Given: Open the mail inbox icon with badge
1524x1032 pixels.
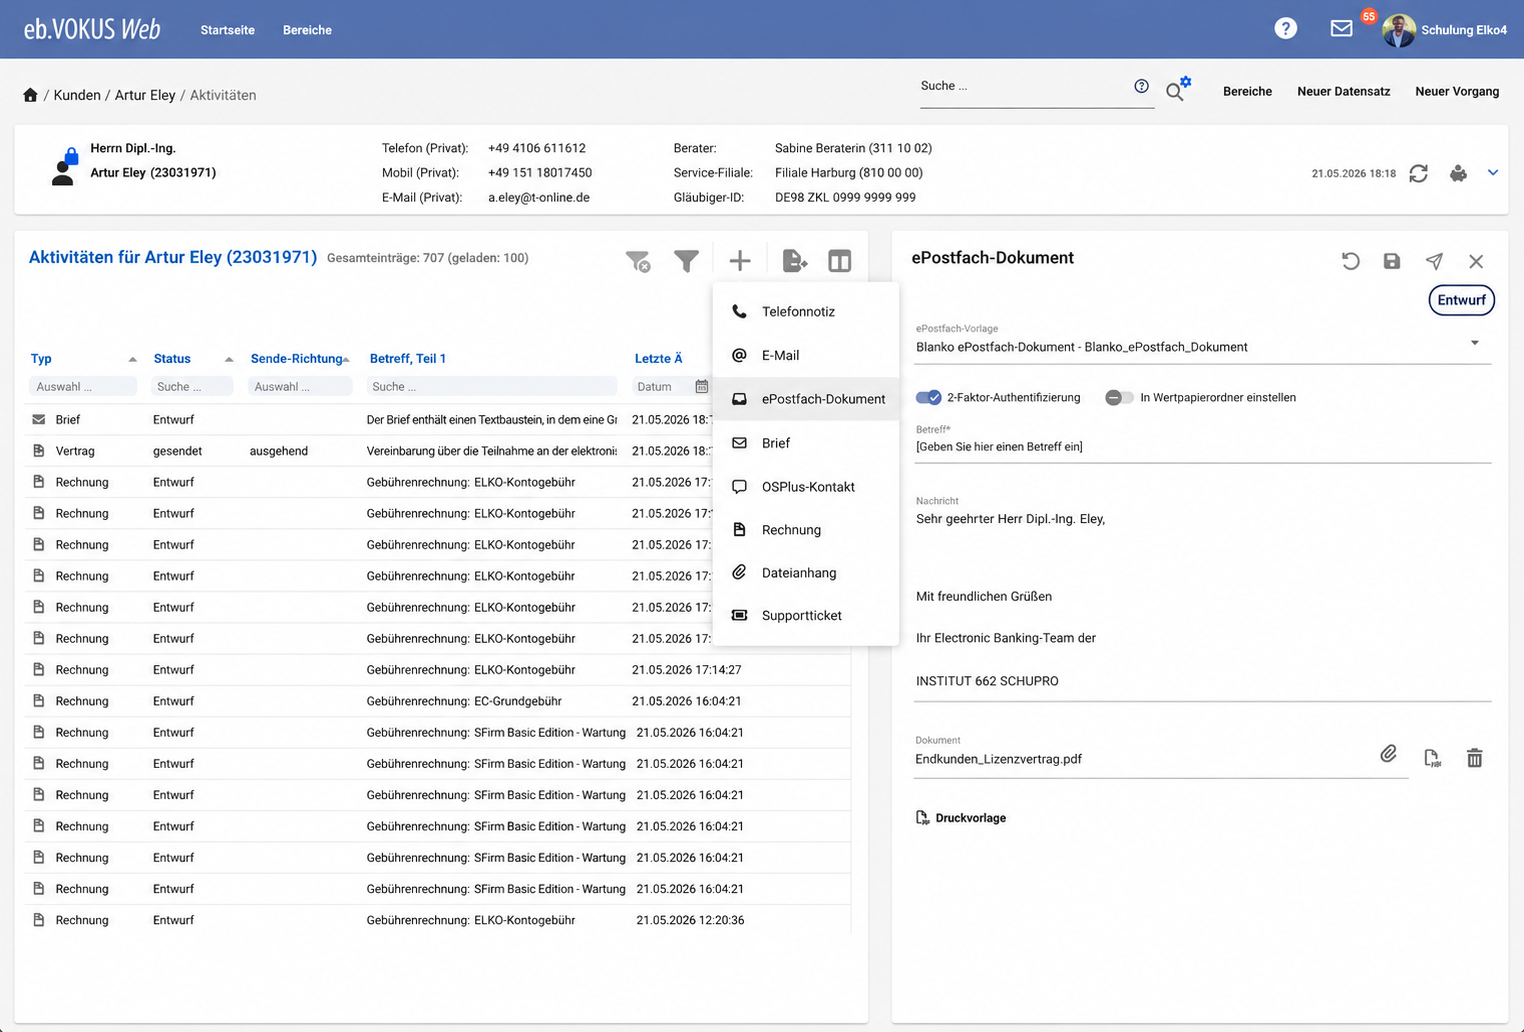Looking at the screenshot, I should 1342,28.
